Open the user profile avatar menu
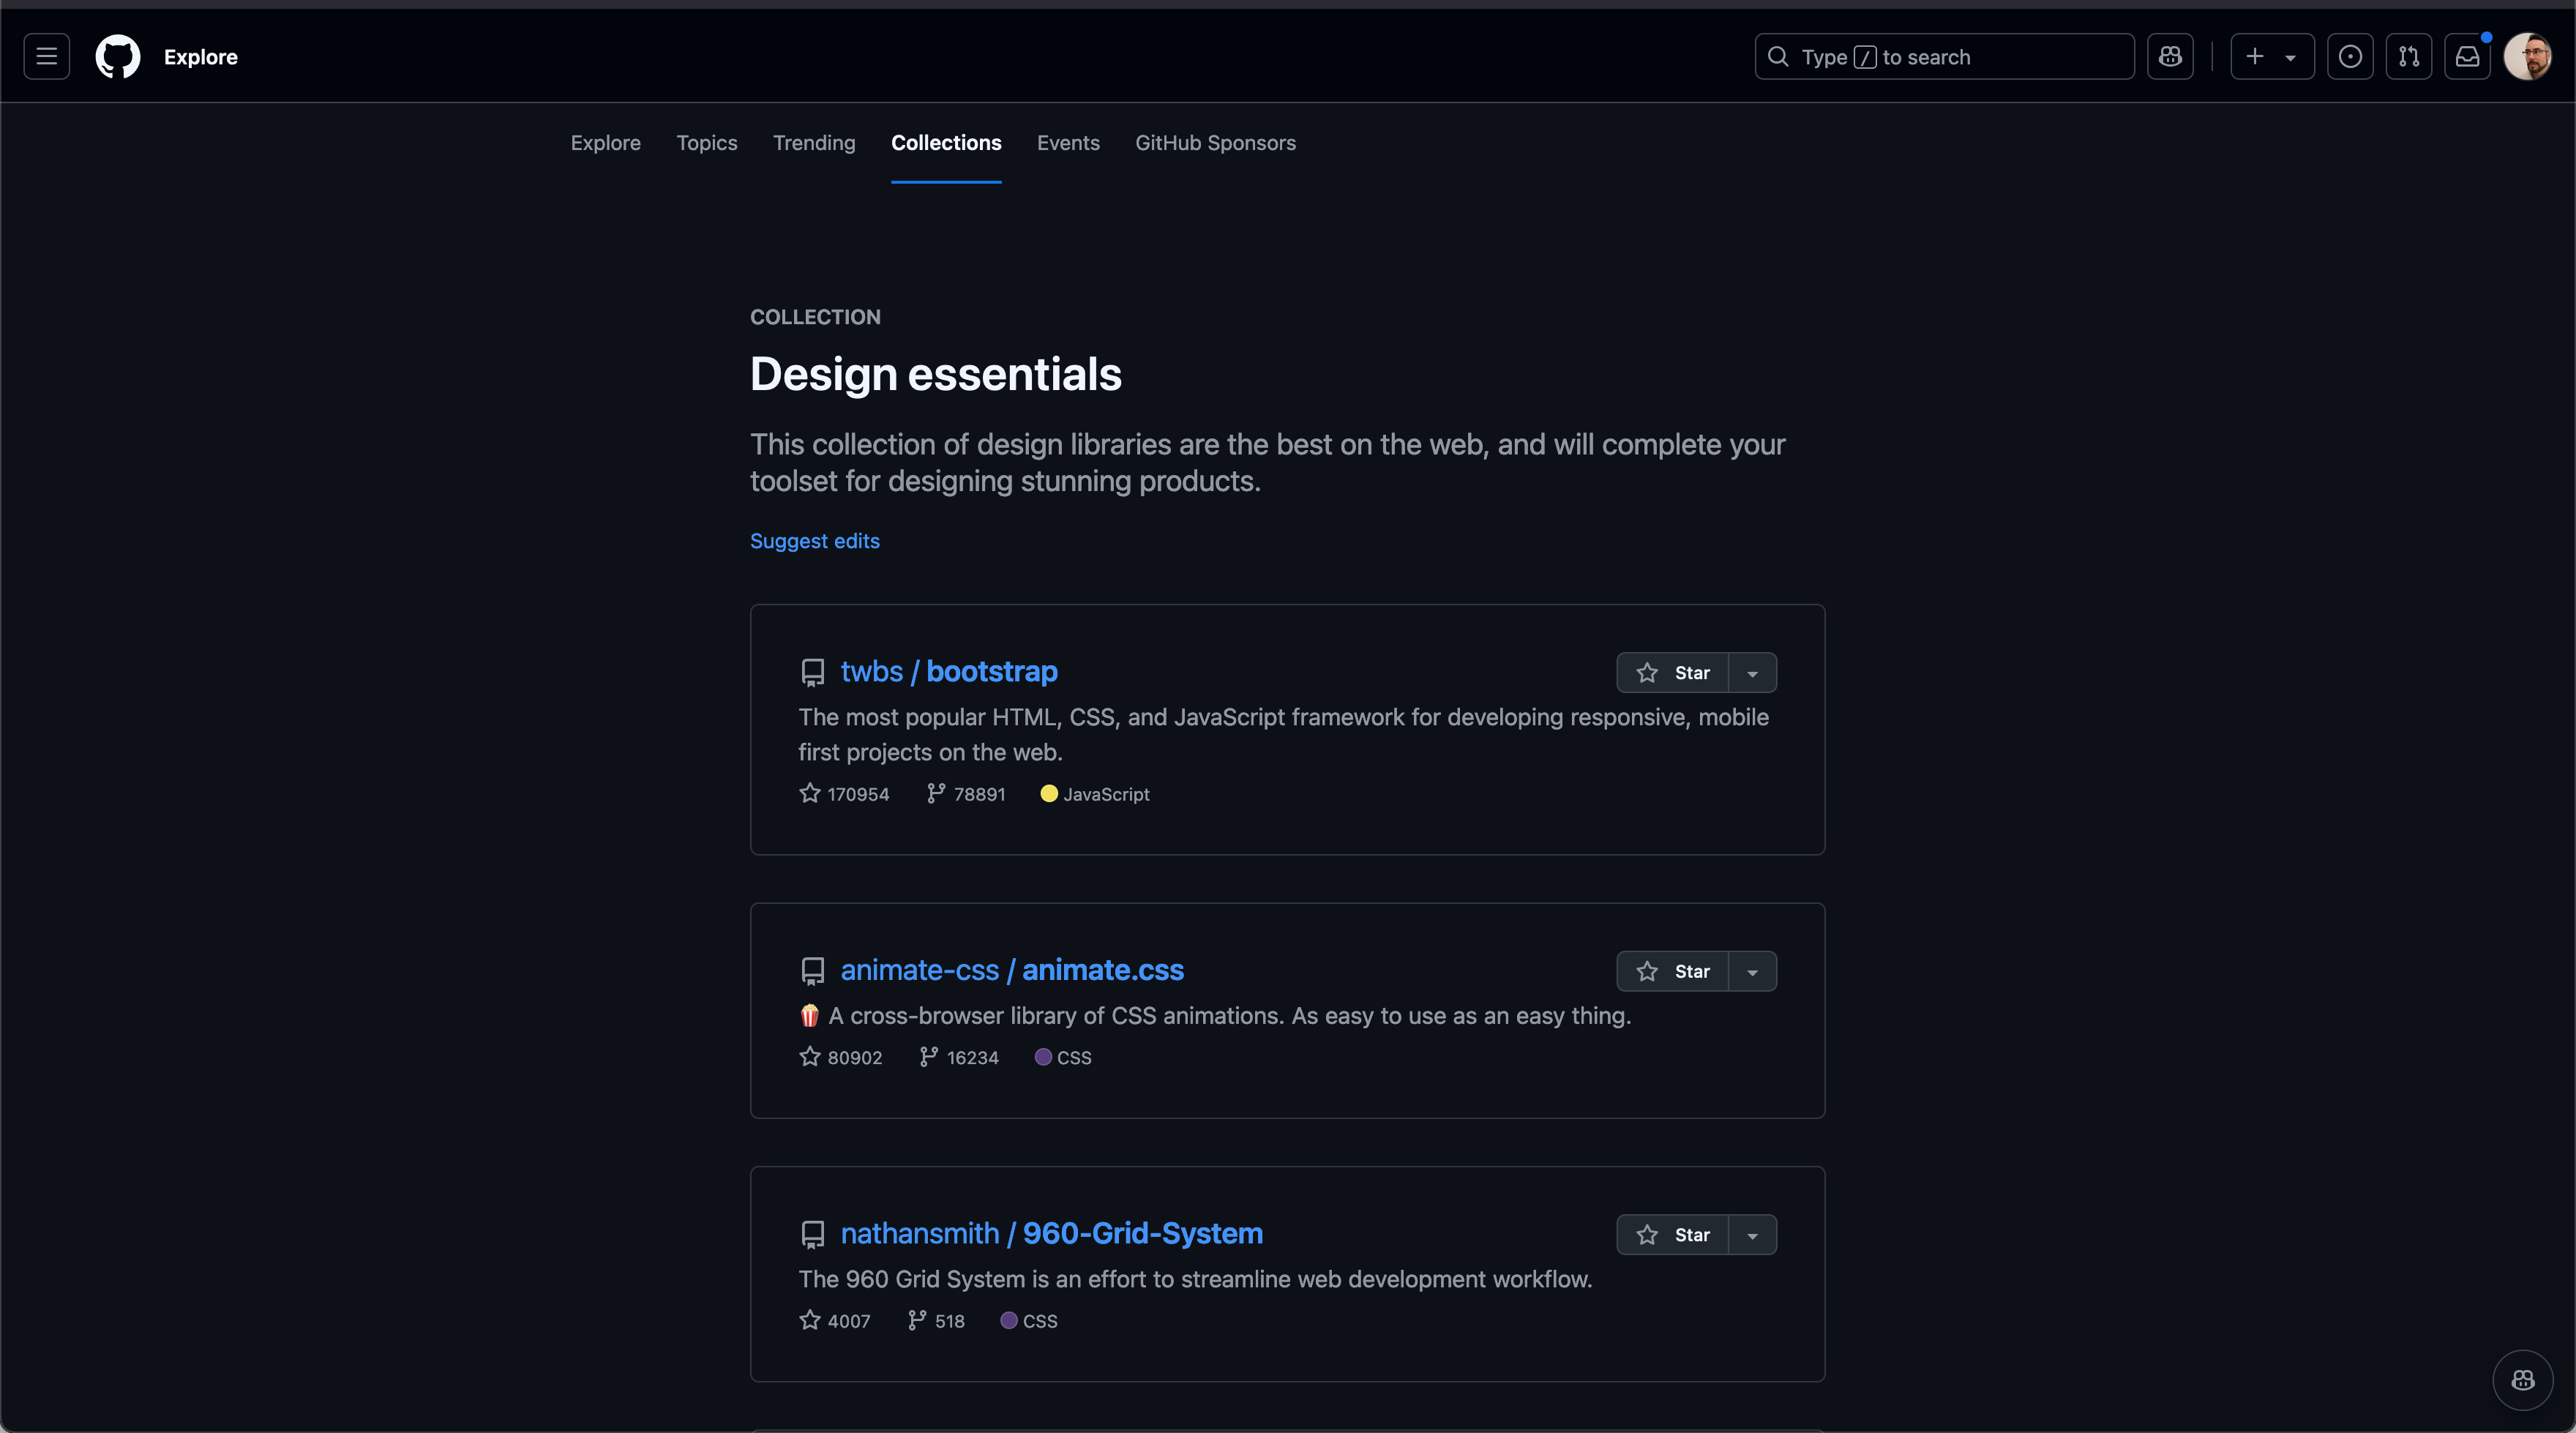The image size is (2576, 1433). [2527, 56]
